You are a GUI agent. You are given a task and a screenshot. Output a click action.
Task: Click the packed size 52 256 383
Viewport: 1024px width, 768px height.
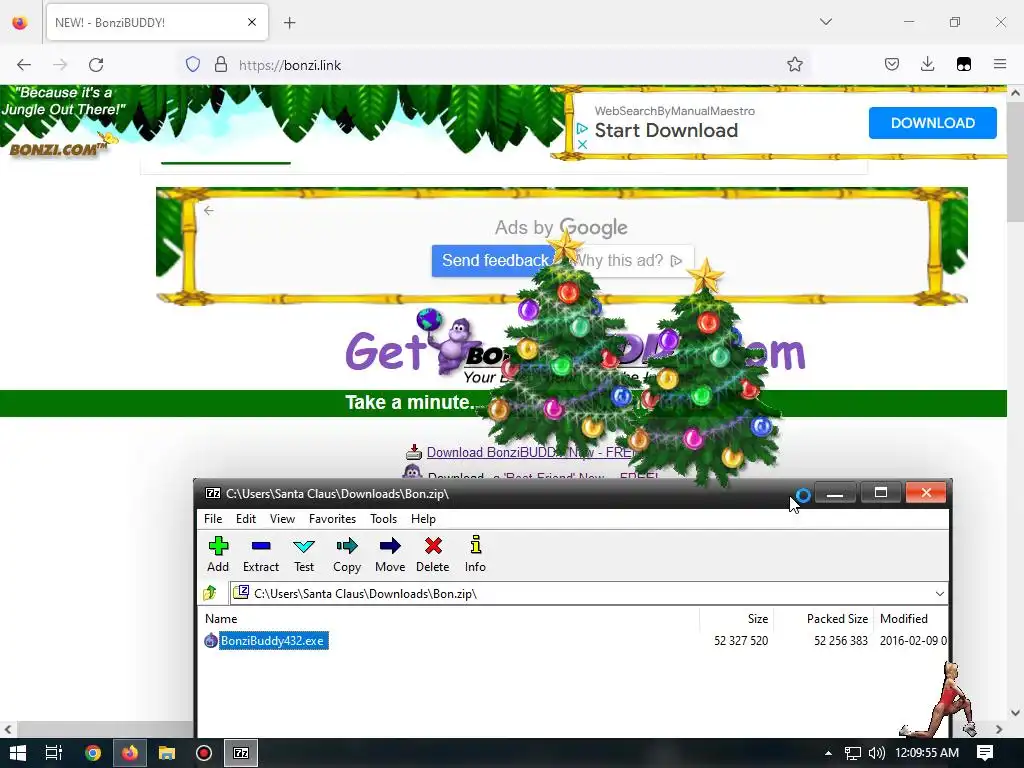[840, 641]
